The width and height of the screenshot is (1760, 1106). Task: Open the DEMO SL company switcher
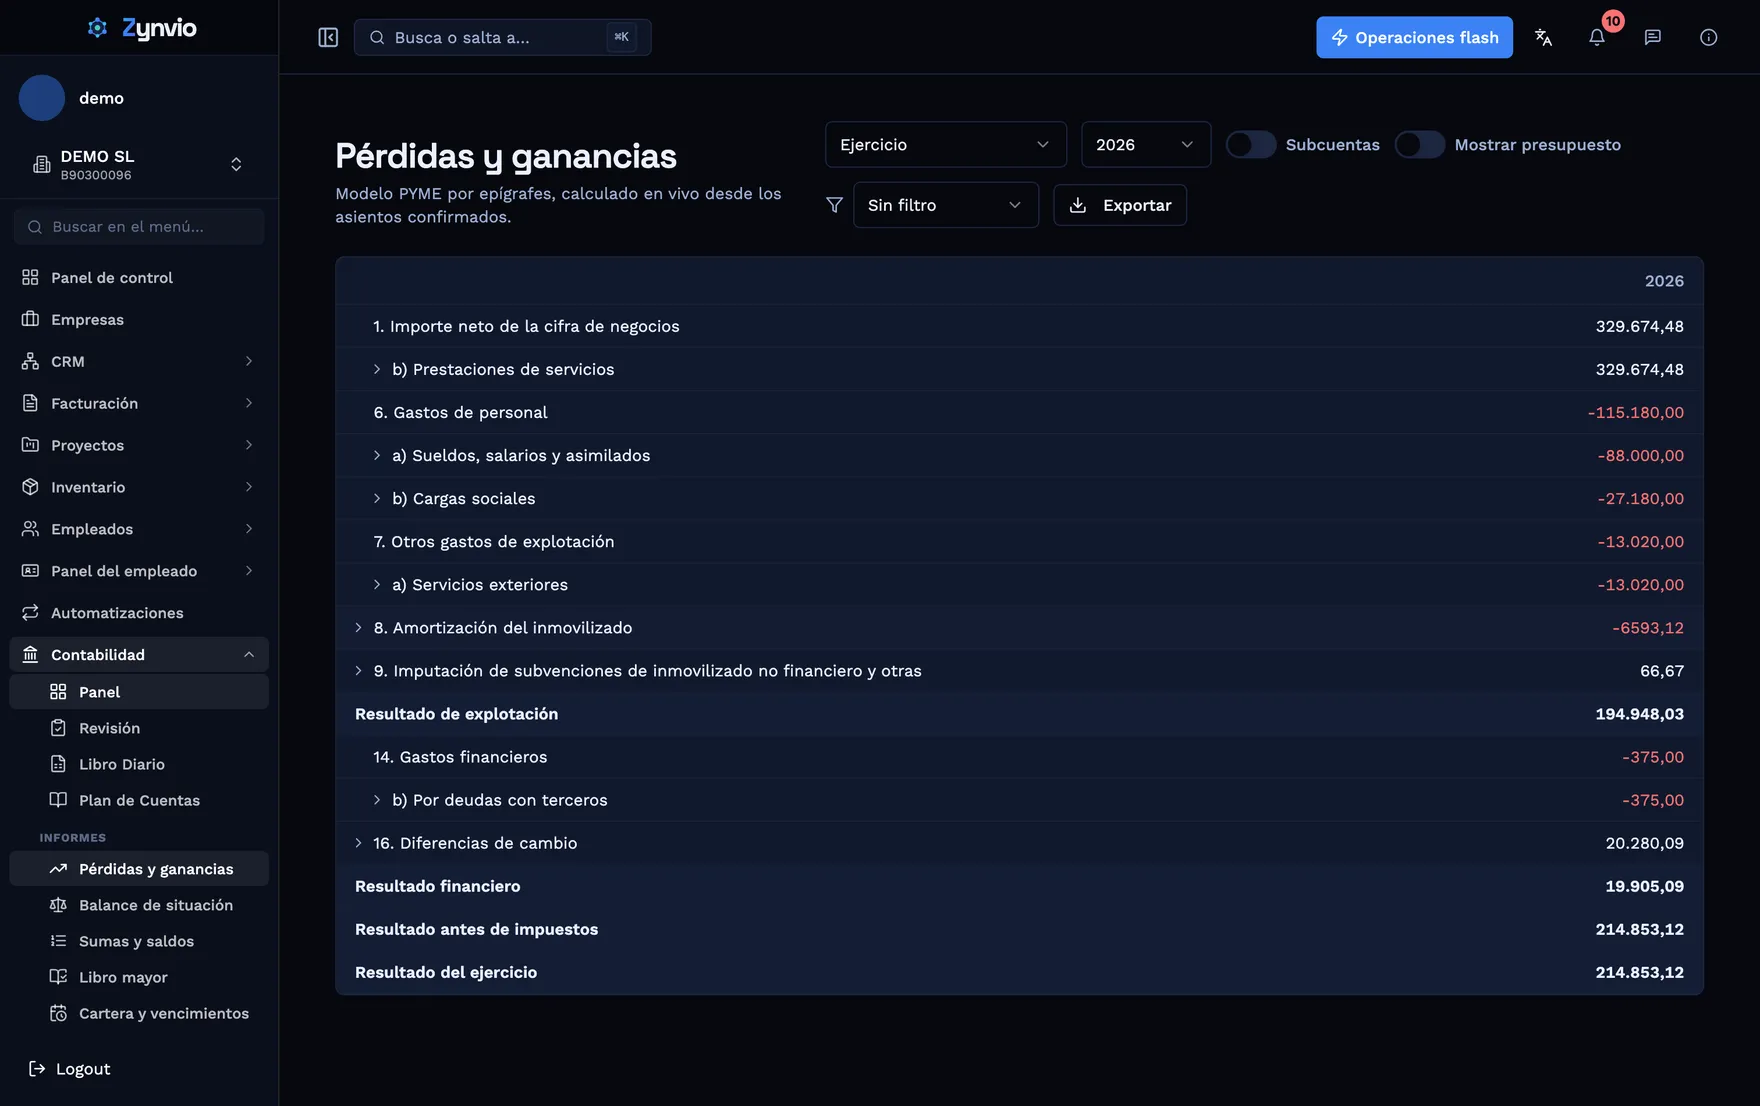click(139, 164)
